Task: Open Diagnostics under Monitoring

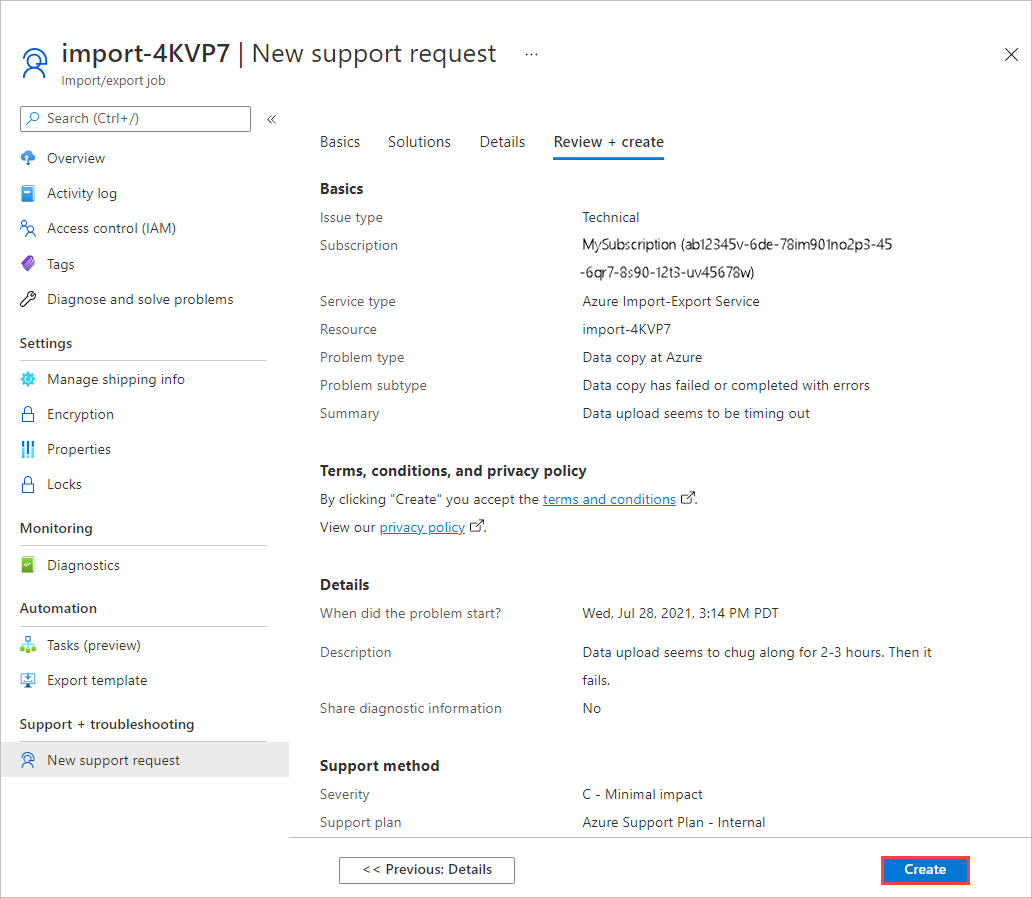Action: click(84, 565)
